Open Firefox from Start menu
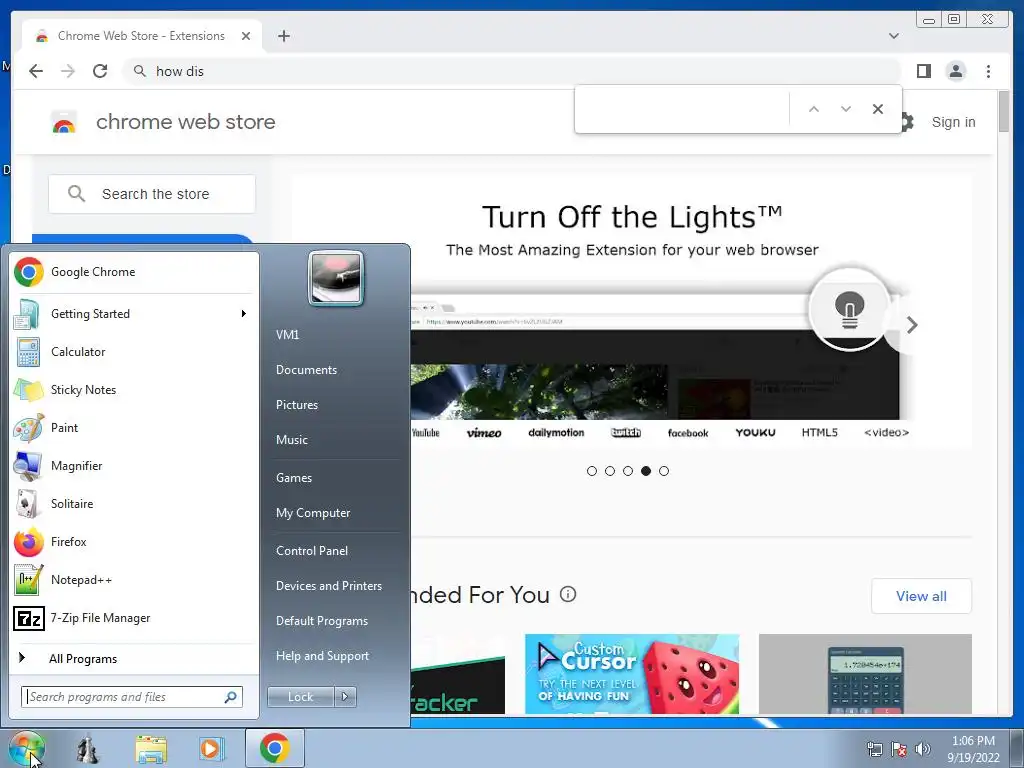Screen dimensions: 1024x768 (x=134, y=541)
